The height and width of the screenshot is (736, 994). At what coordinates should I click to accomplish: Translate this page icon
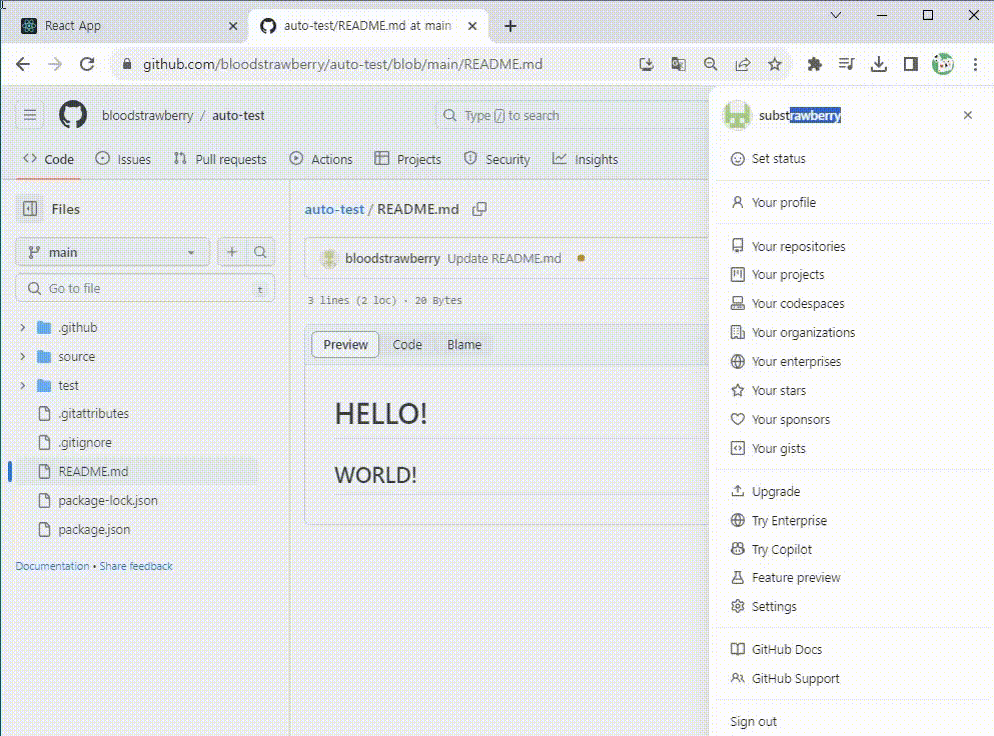tap(678, 64)
